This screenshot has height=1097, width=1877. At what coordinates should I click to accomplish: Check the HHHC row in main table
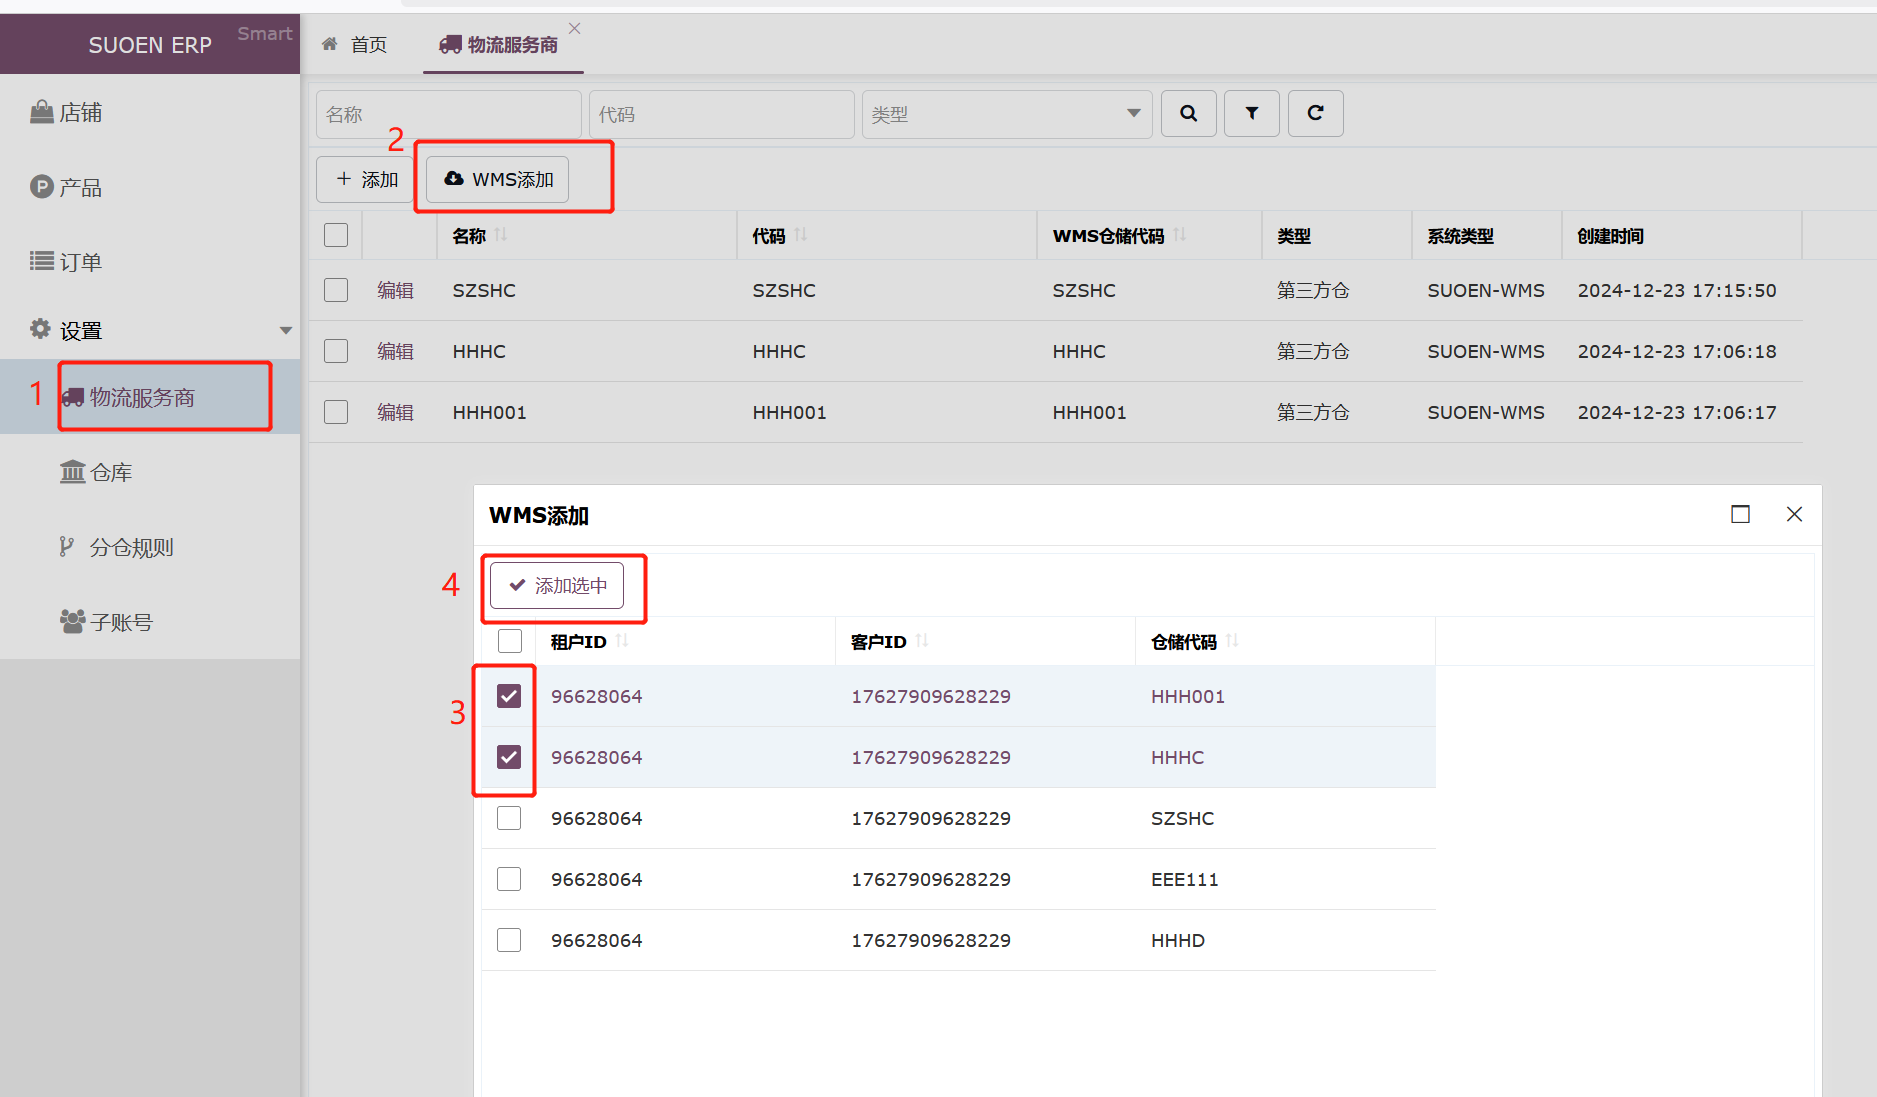click(336, 351)
